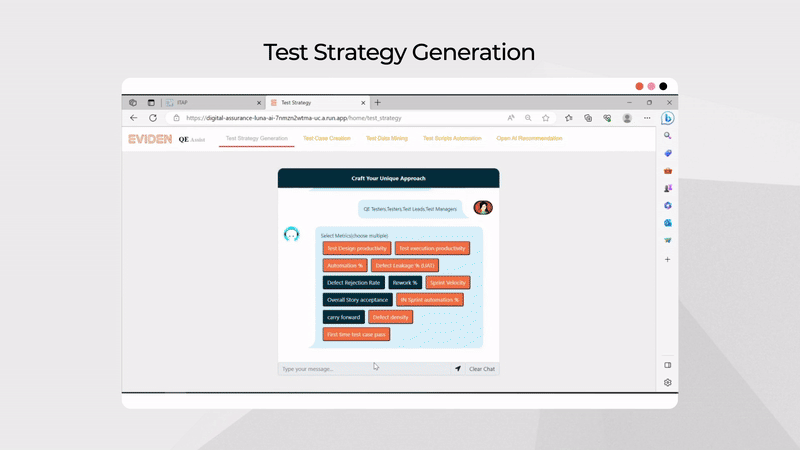Click the Select Metrics(choose multiple) label

354,236
